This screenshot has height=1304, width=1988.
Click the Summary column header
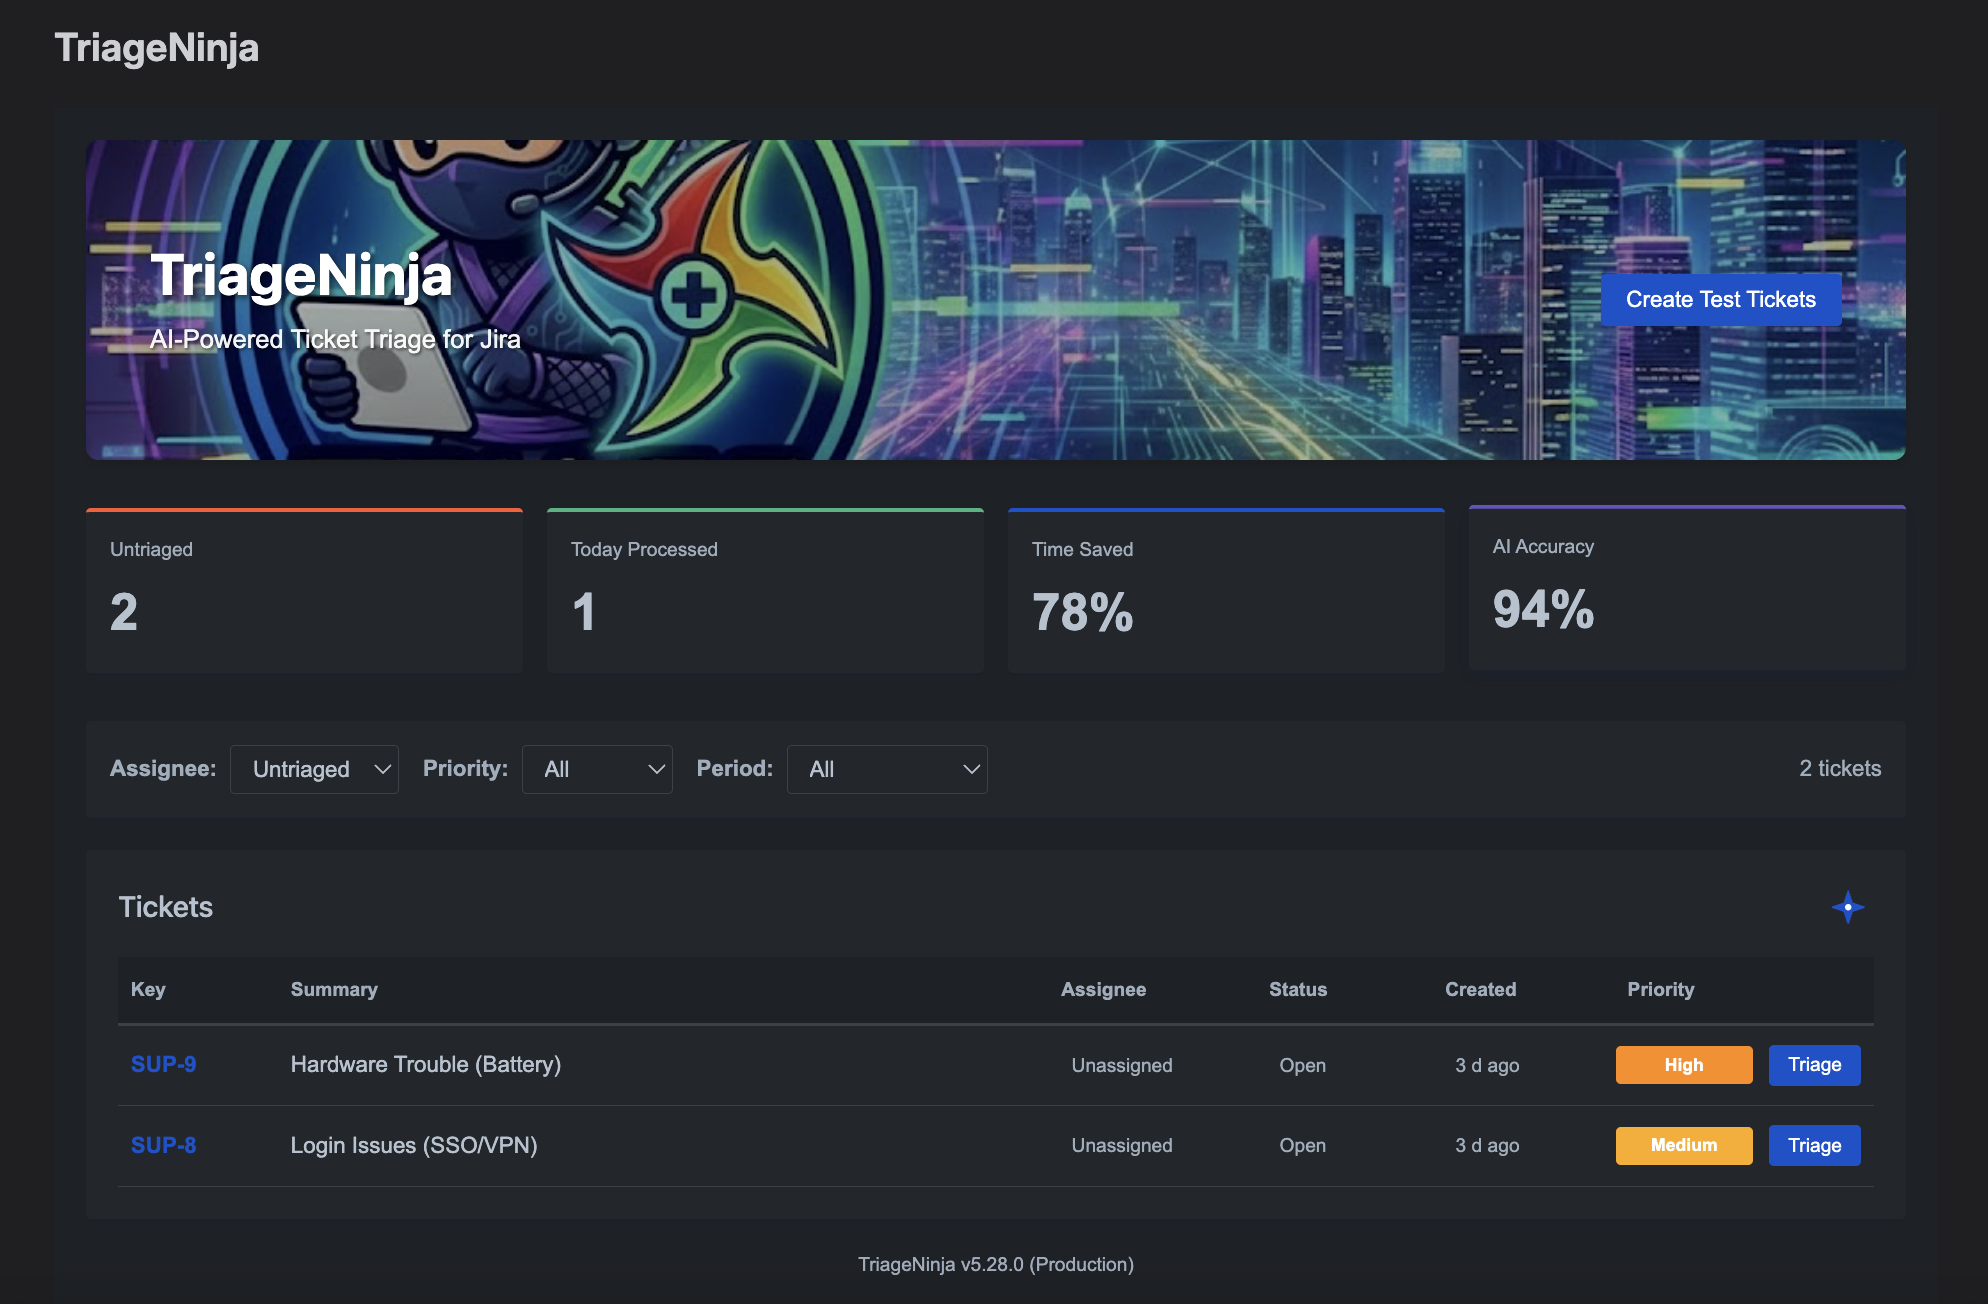(334, 989)
